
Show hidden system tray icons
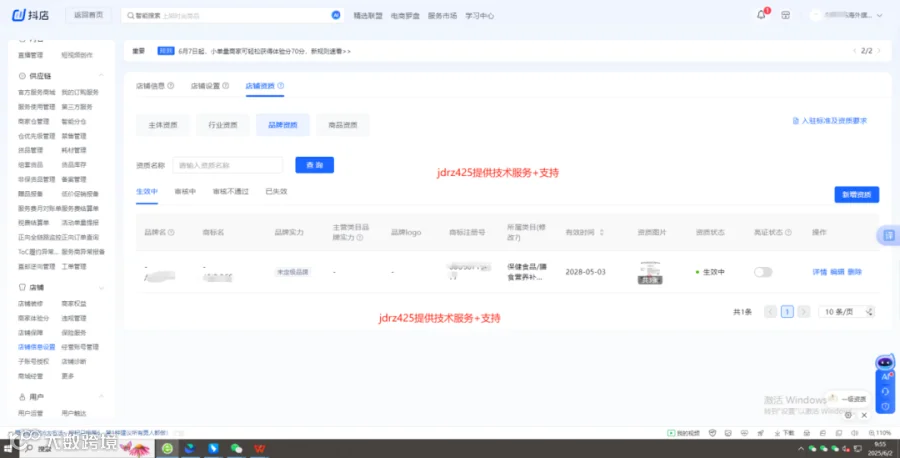click(801, 448)
